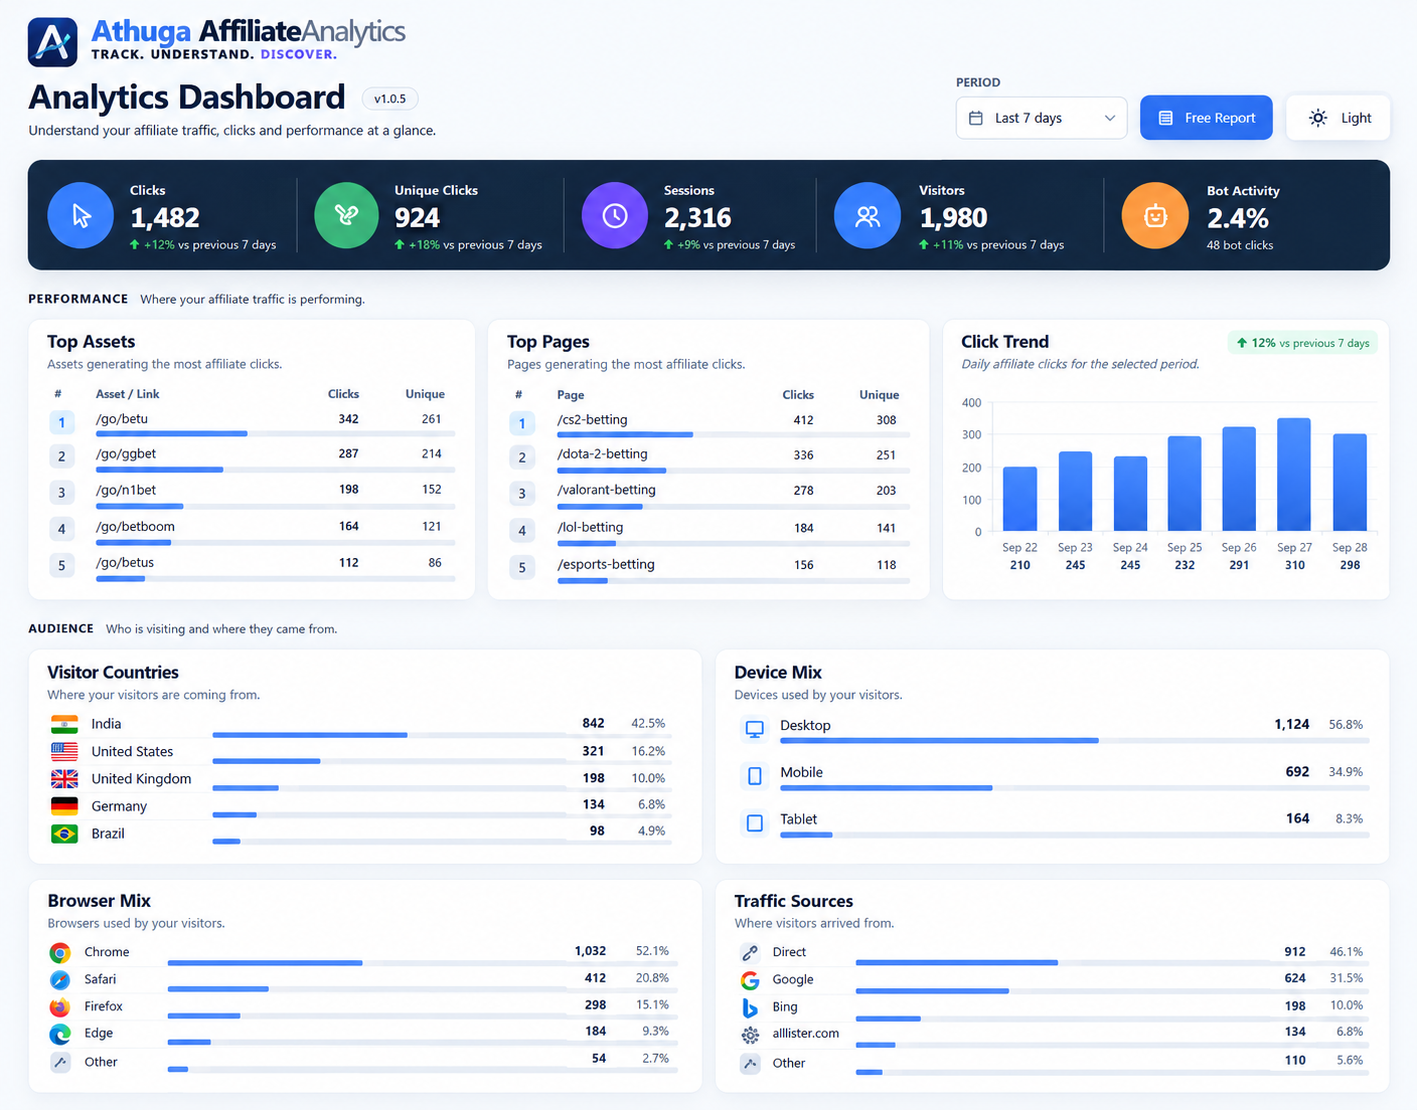Click the Other traffic sources icon
The image size is (1417, 1110).
pyautogui.click(x=750, y=1063)
